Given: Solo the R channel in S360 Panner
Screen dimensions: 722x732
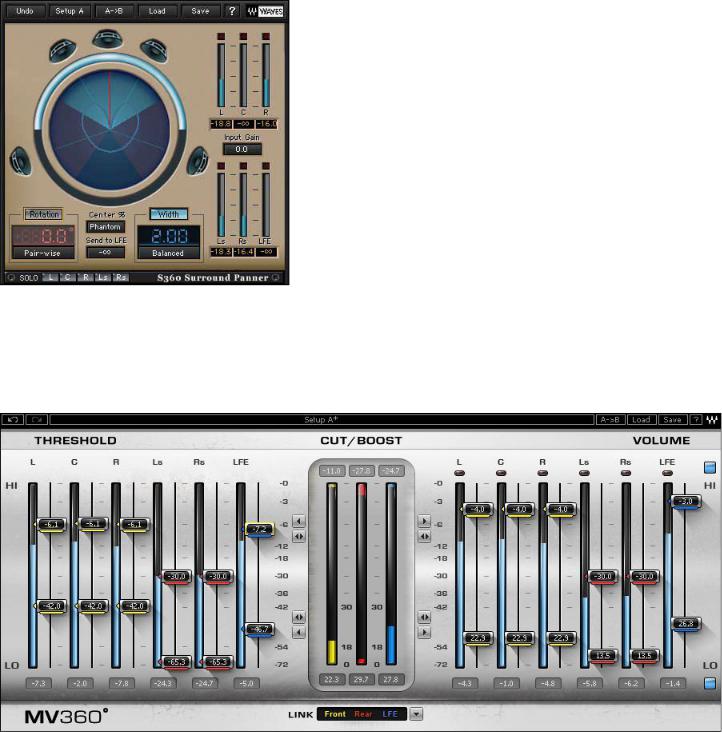Looking at the screenshot, I should pos(85,277).
